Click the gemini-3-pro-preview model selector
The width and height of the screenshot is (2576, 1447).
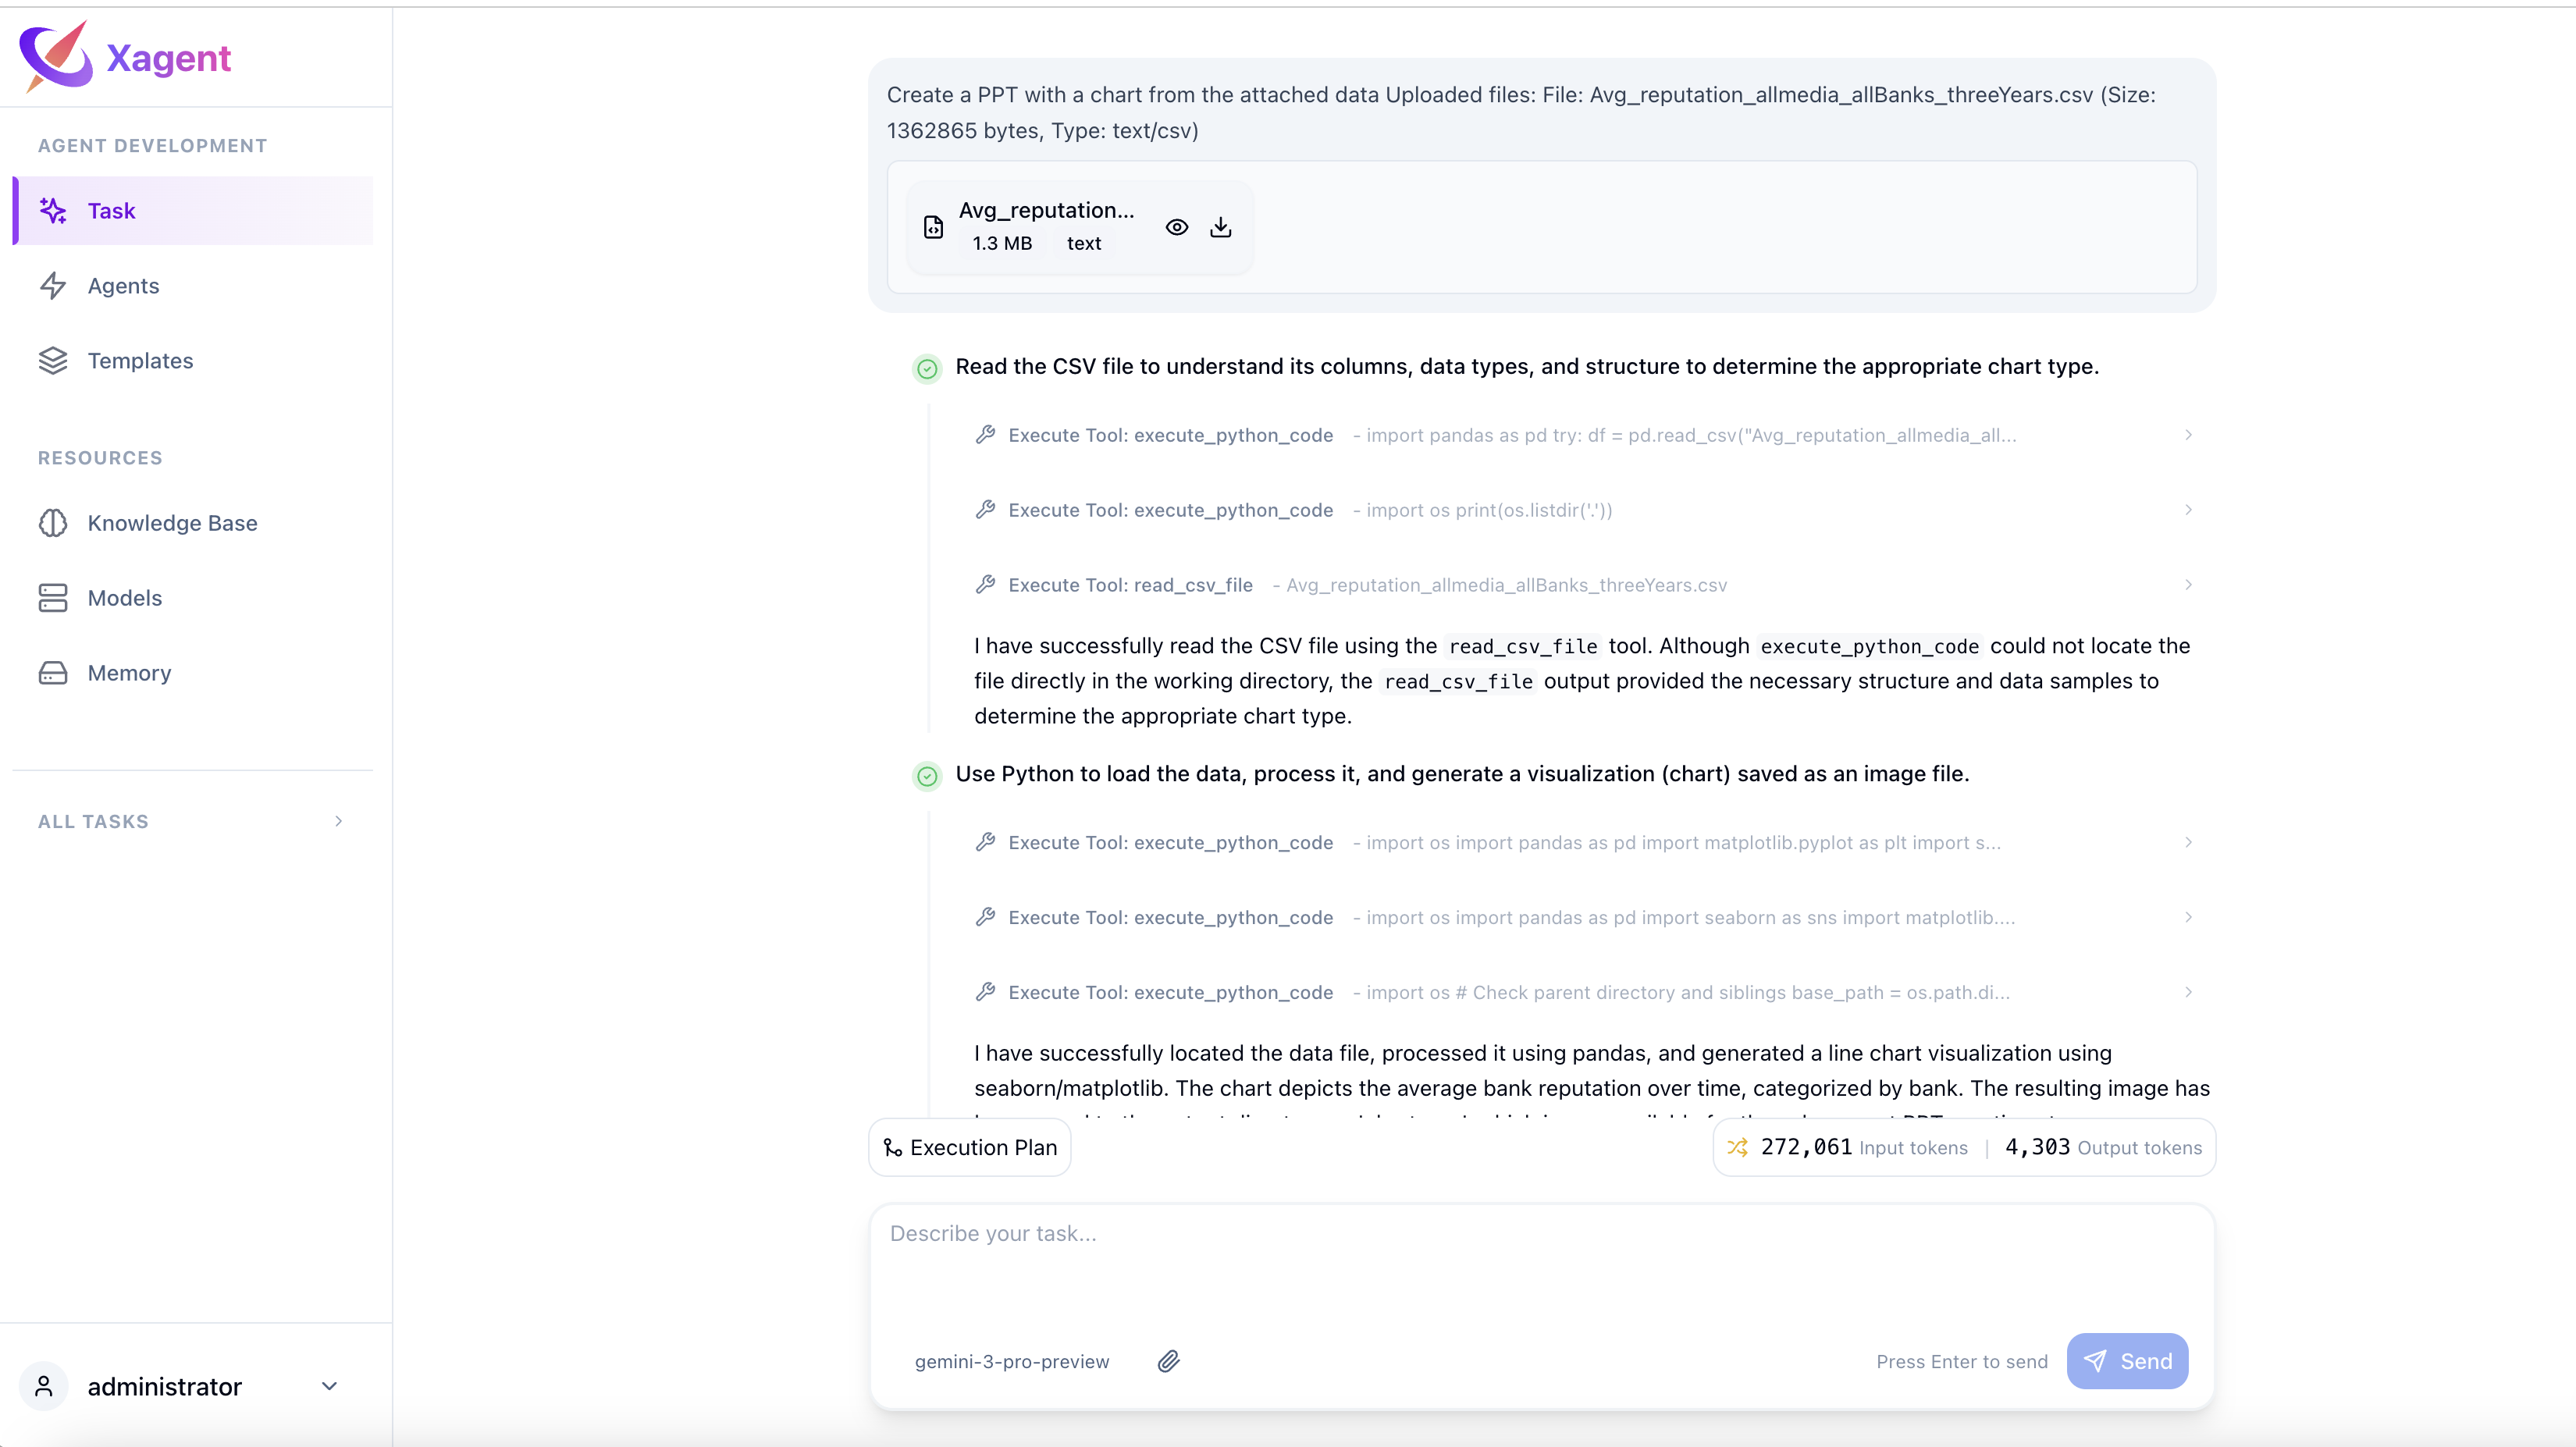pos(1011,1361)
